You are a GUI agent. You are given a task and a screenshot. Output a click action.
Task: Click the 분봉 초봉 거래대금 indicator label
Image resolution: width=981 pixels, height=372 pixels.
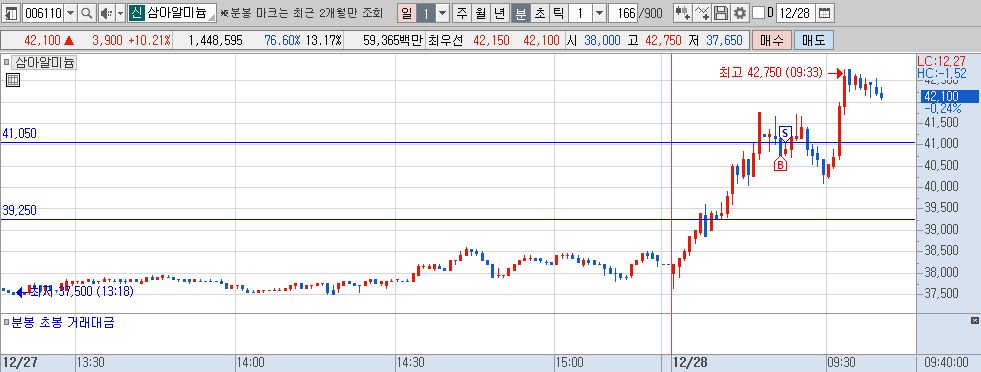point(63,323)
